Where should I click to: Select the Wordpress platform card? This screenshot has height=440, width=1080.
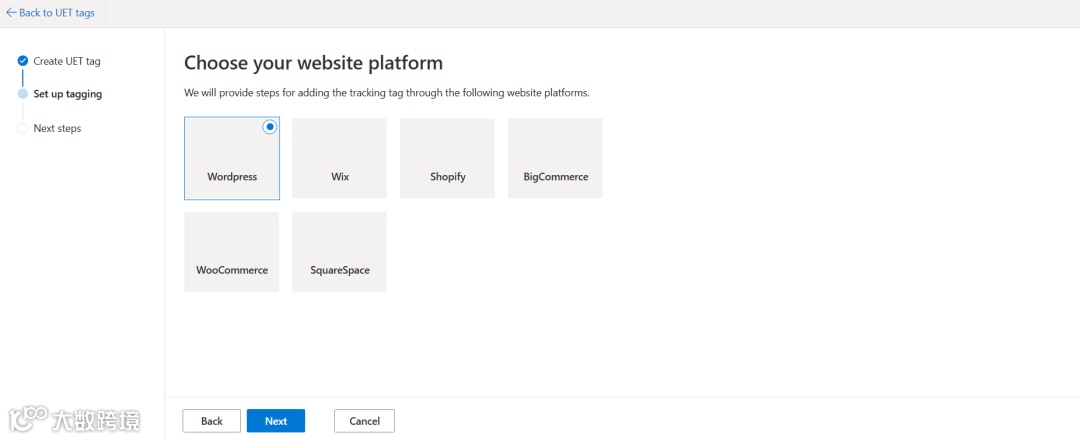[x=232, y=158]
